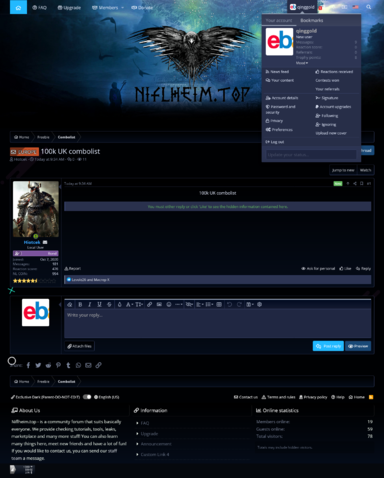
Task: Click the Preview button
Action: point(358,346)
